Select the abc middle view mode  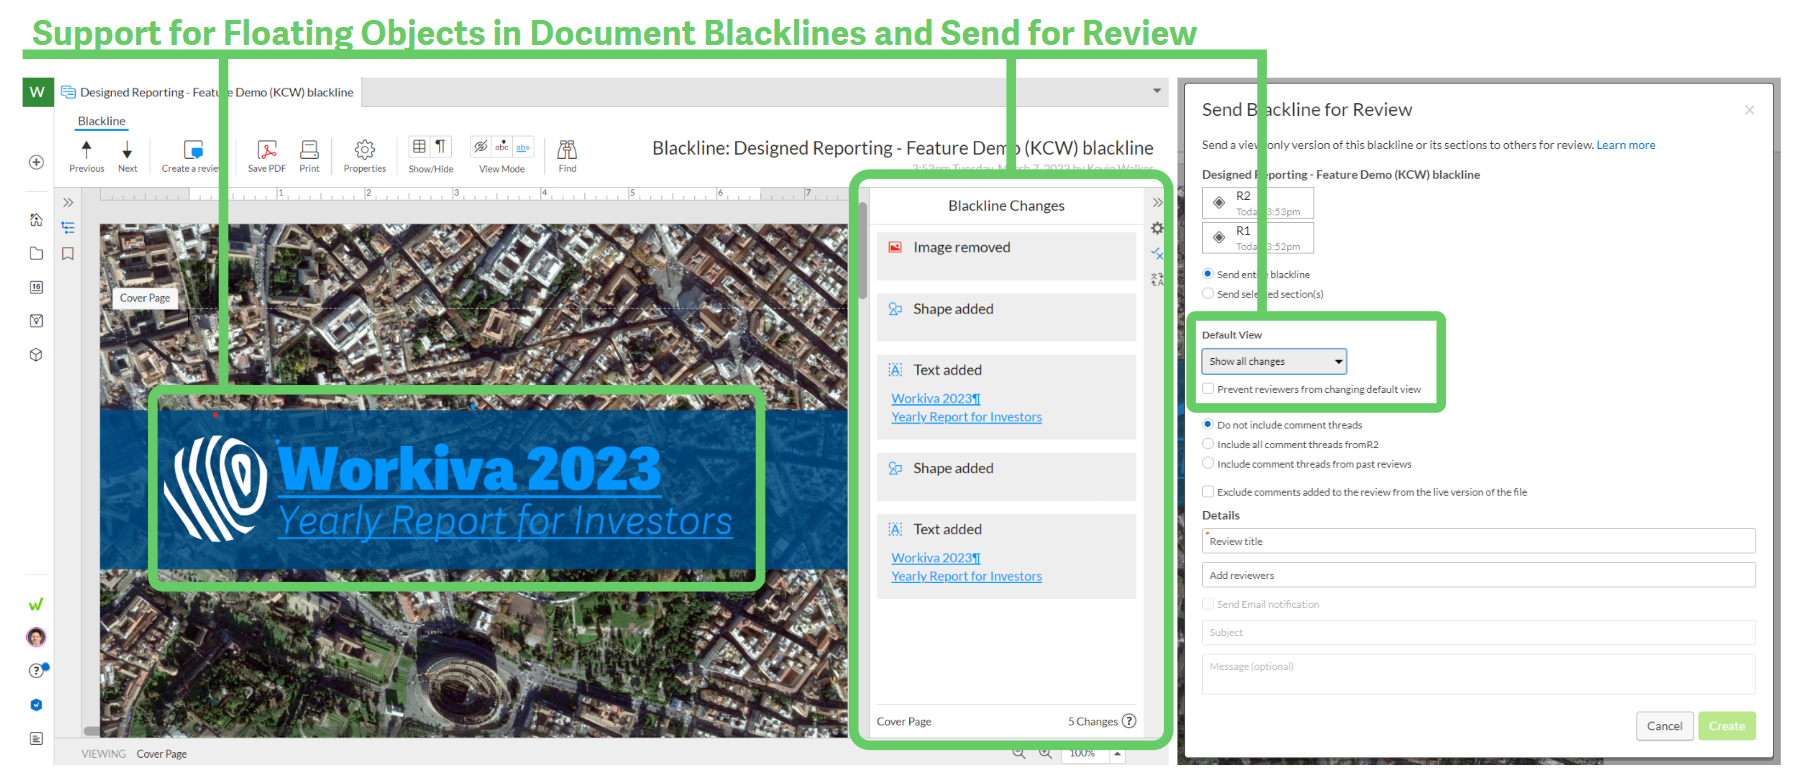502,146
